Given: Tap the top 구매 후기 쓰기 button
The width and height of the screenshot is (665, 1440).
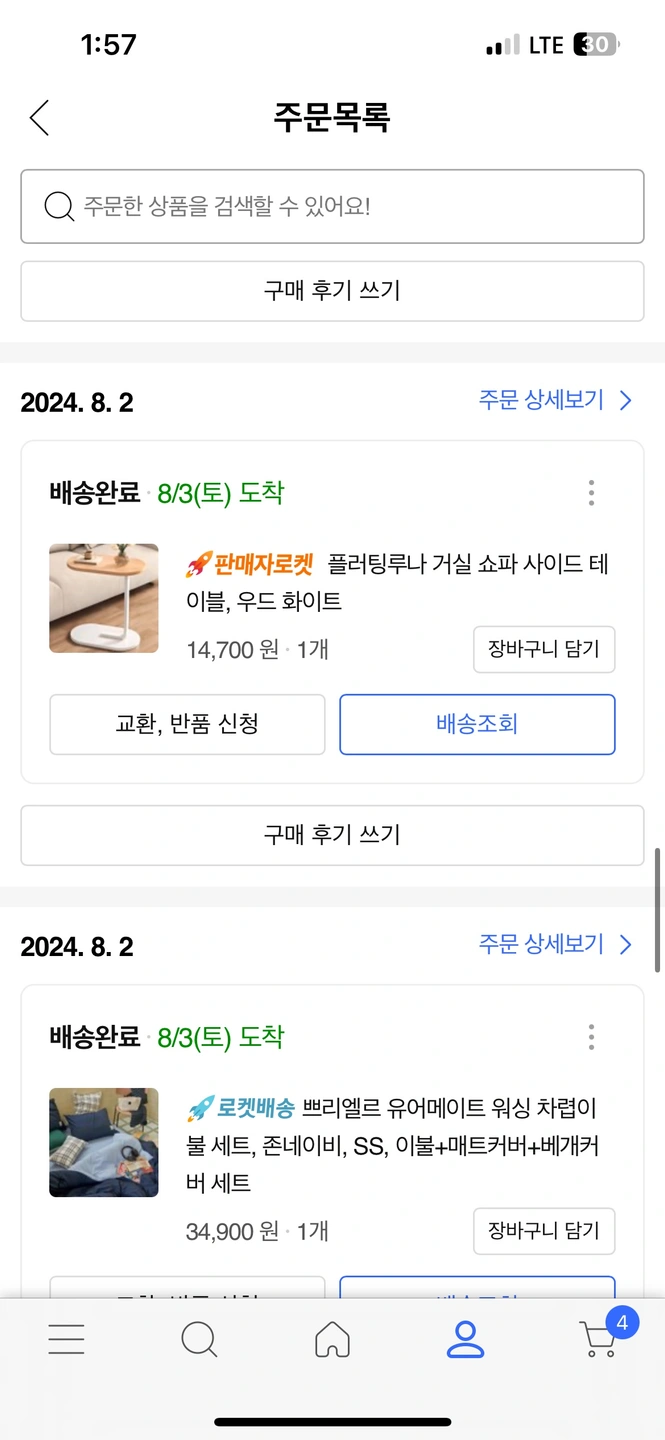Looking at the screenshot, I should [x=332, y=291].
